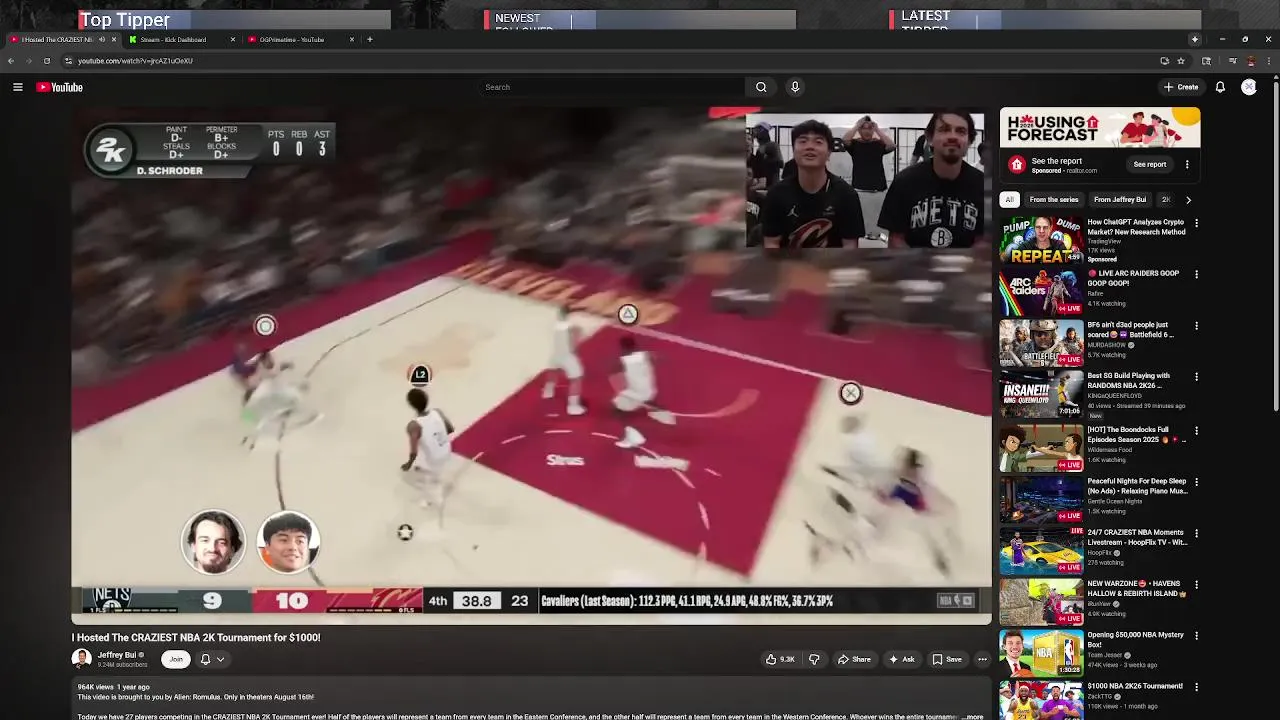
Task: Open Jeffrey Bui channel name link
Action: coord(117,655)
